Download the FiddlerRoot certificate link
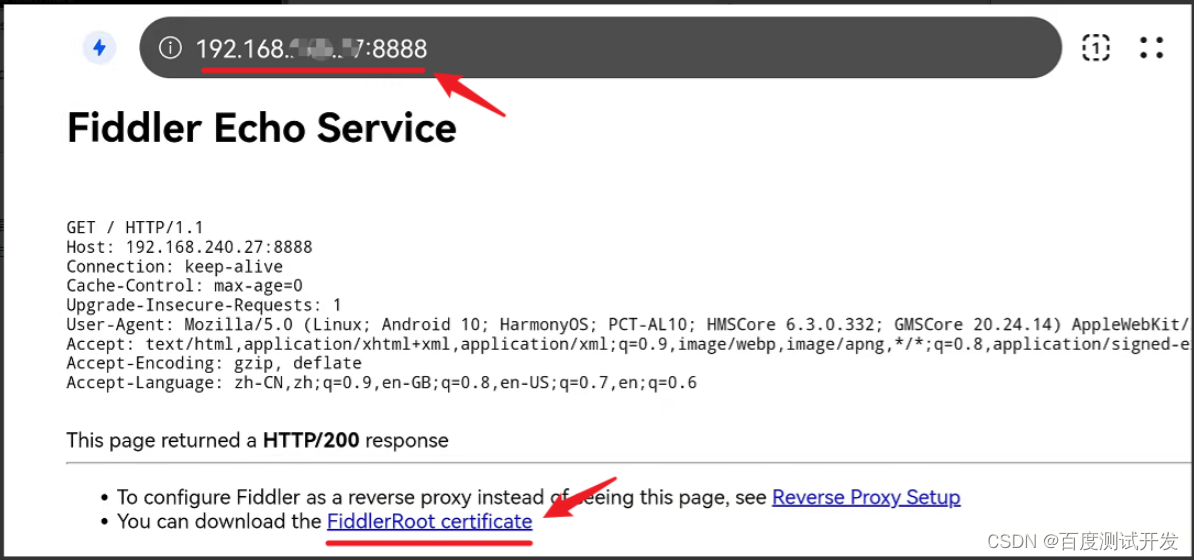The height and width of the screenshot is (560, 1194). click(x=429, y=522)
